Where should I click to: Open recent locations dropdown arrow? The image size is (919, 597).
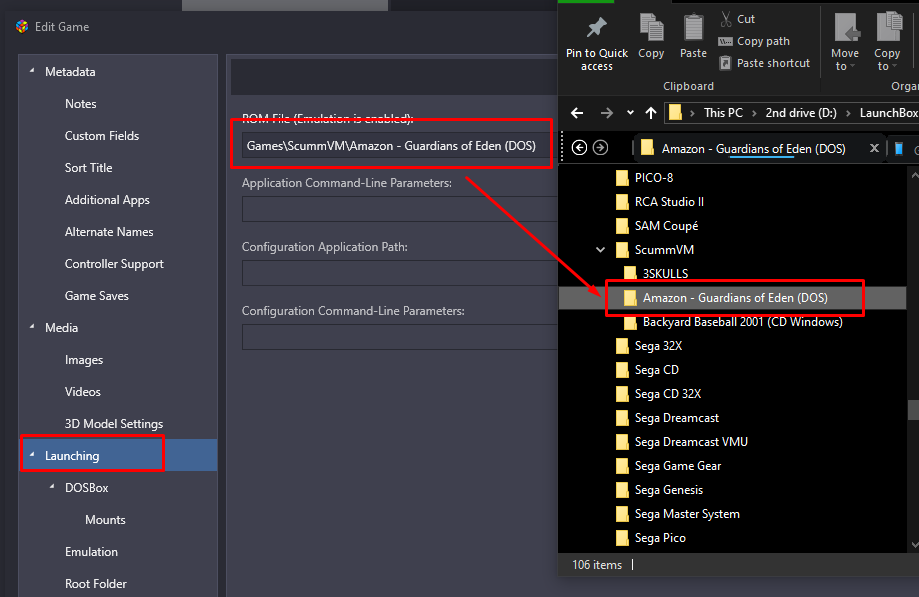tap(630, 112)
